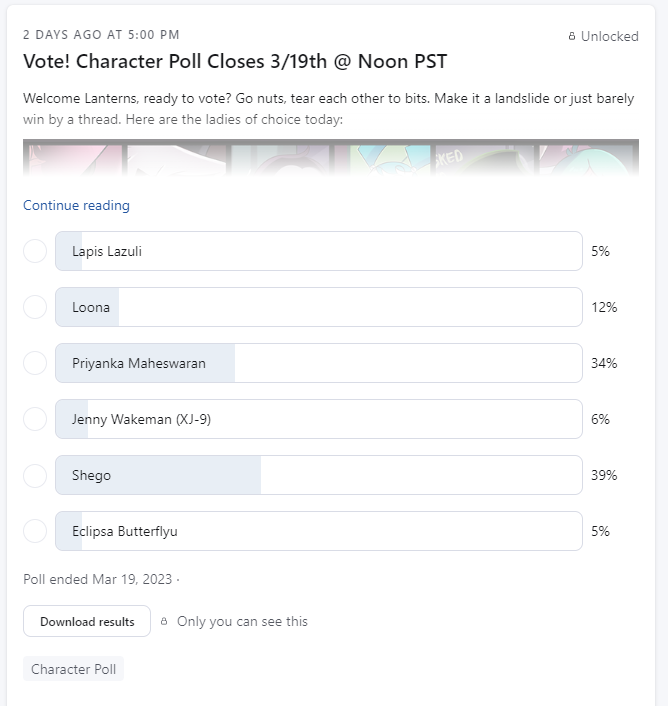Select the Loona radio button
The image size is (668, 706).
(x=35, y=307)
